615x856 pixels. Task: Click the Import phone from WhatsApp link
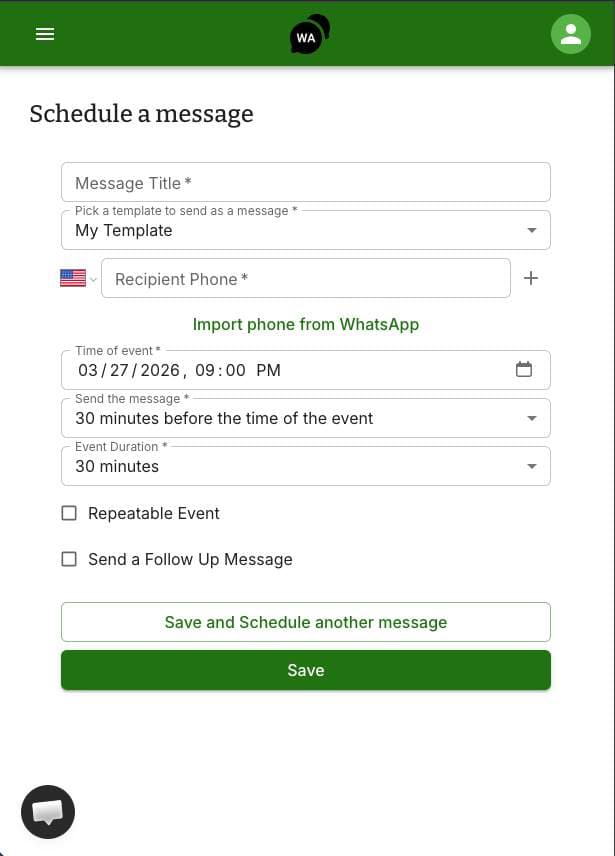click(x=306, y=324)
